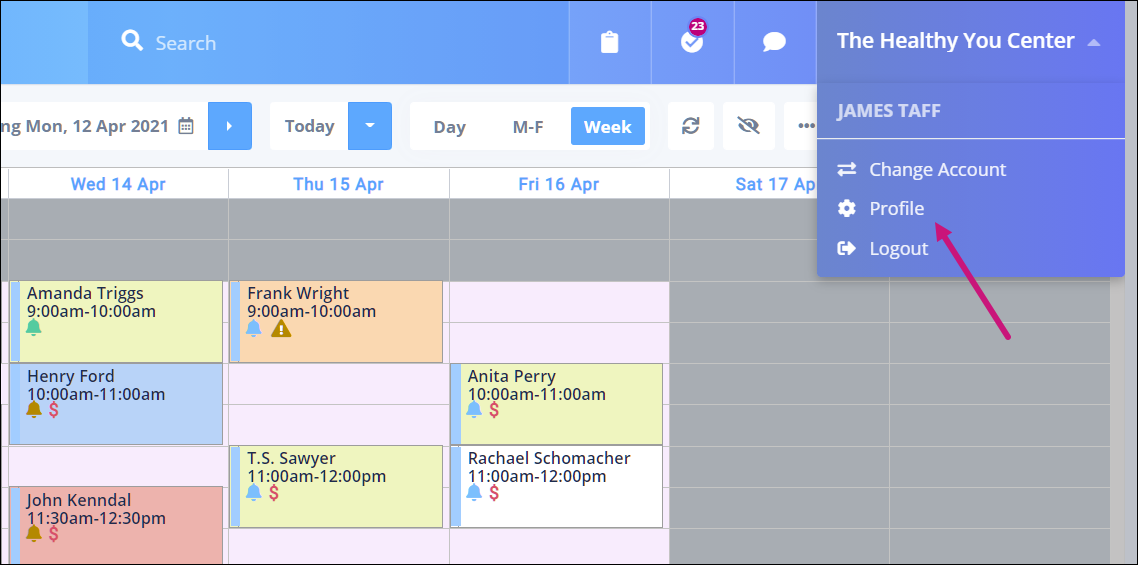Open tasks checkmark icon with 23 badge
1138x565 pixels.
tap(692, 42)
